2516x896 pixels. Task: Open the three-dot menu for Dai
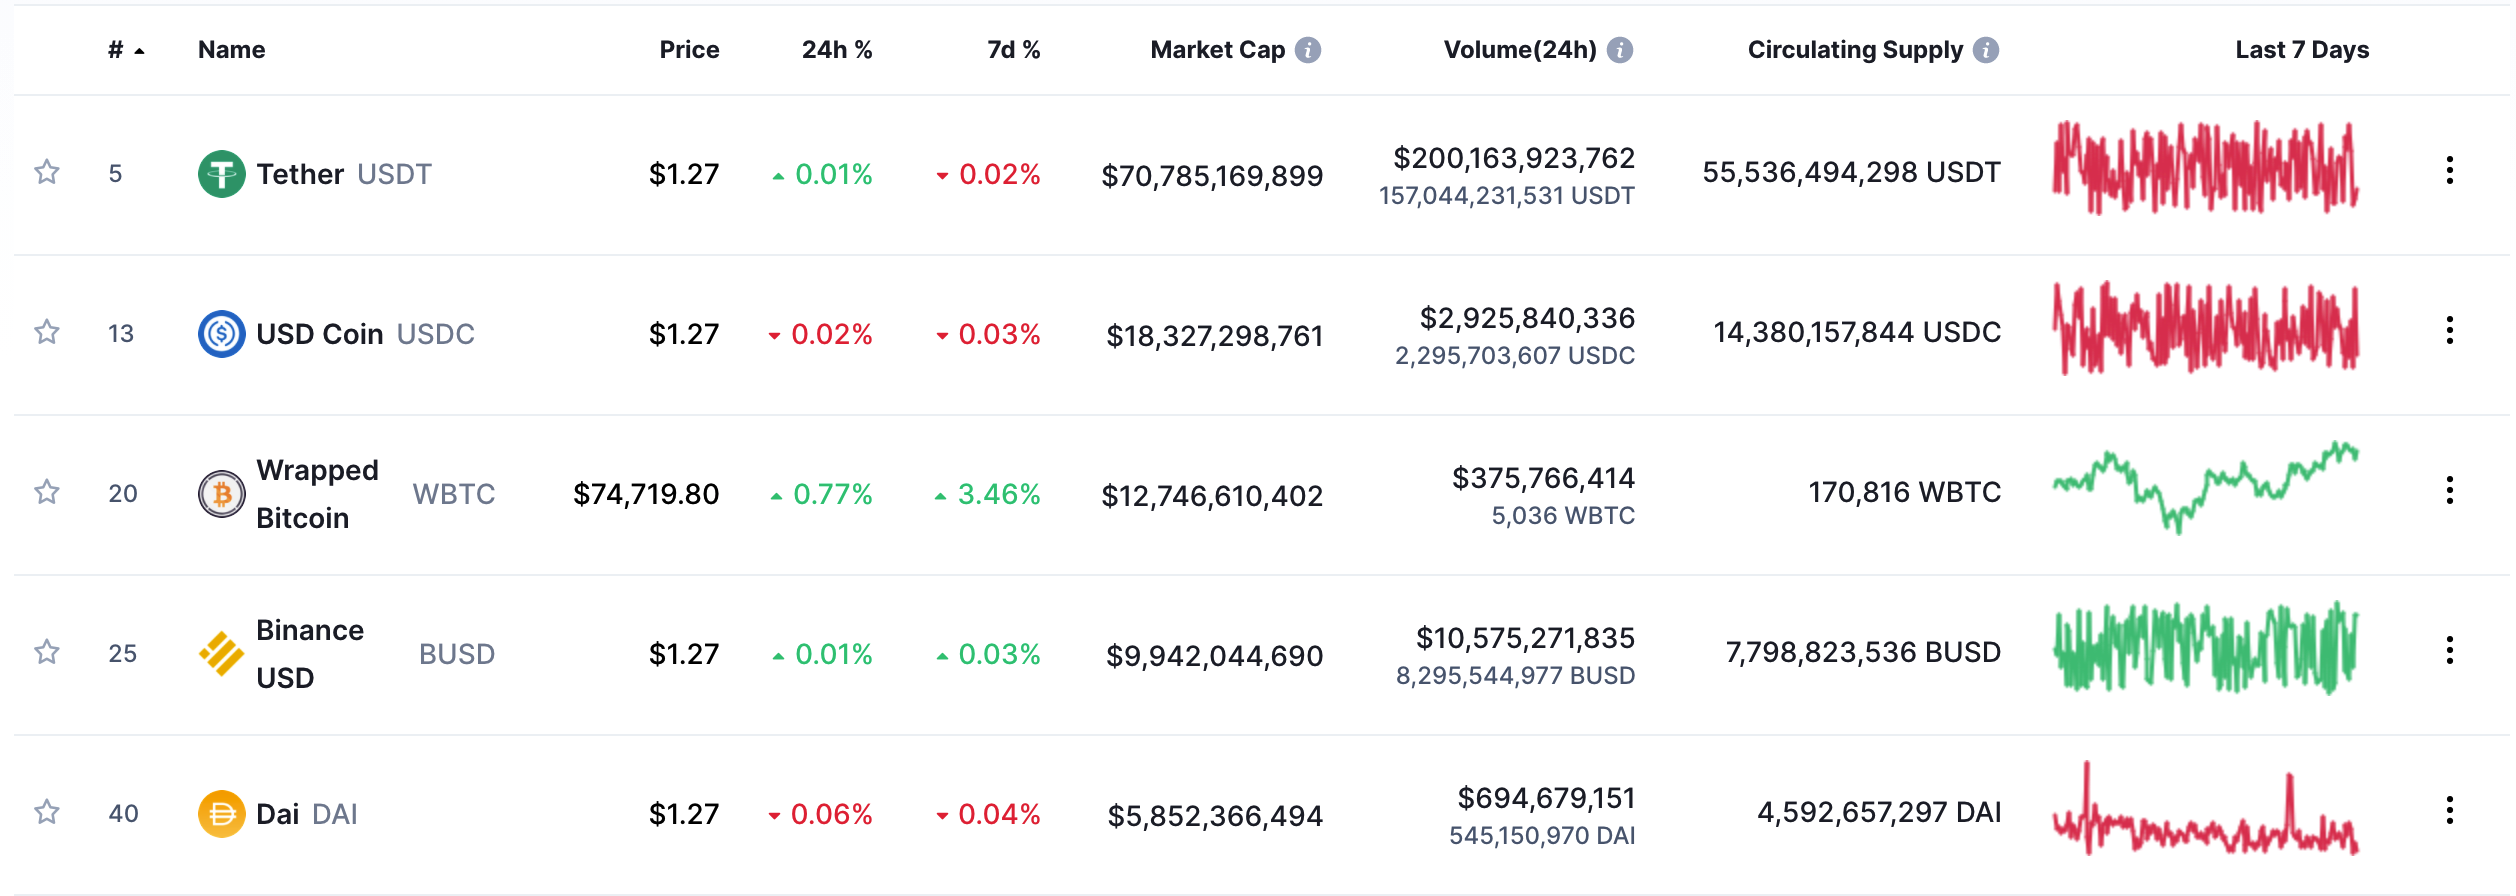pos(2450,810)
